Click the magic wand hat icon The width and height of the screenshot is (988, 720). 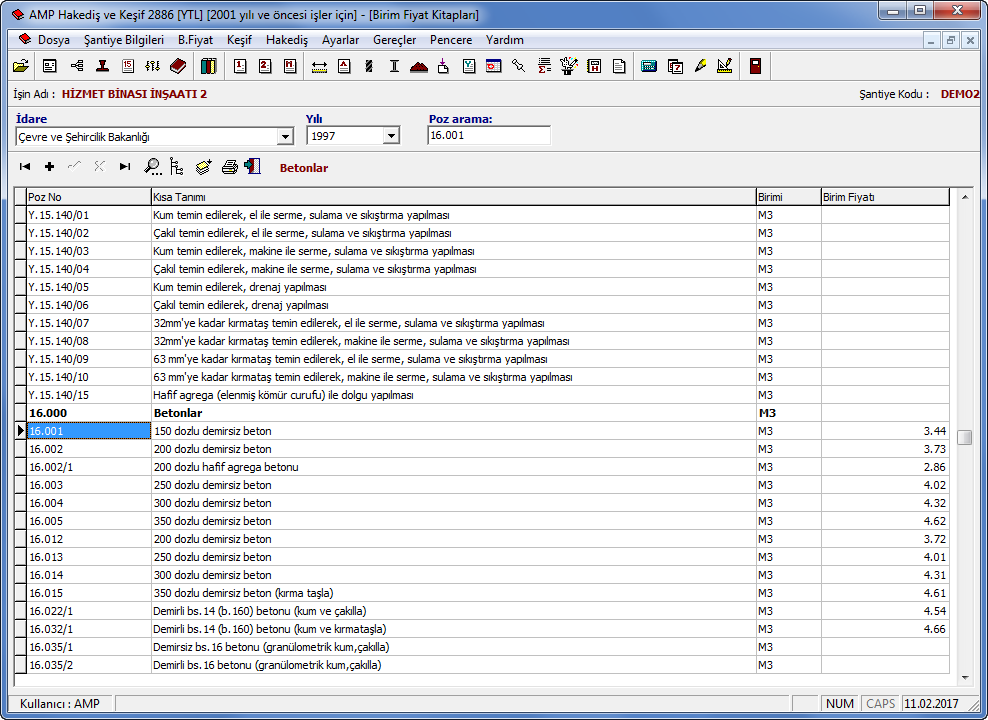click(569, 67)
